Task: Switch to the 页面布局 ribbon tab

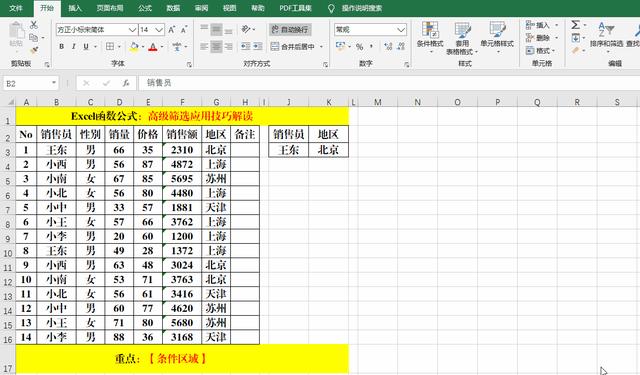Action: 110,8
